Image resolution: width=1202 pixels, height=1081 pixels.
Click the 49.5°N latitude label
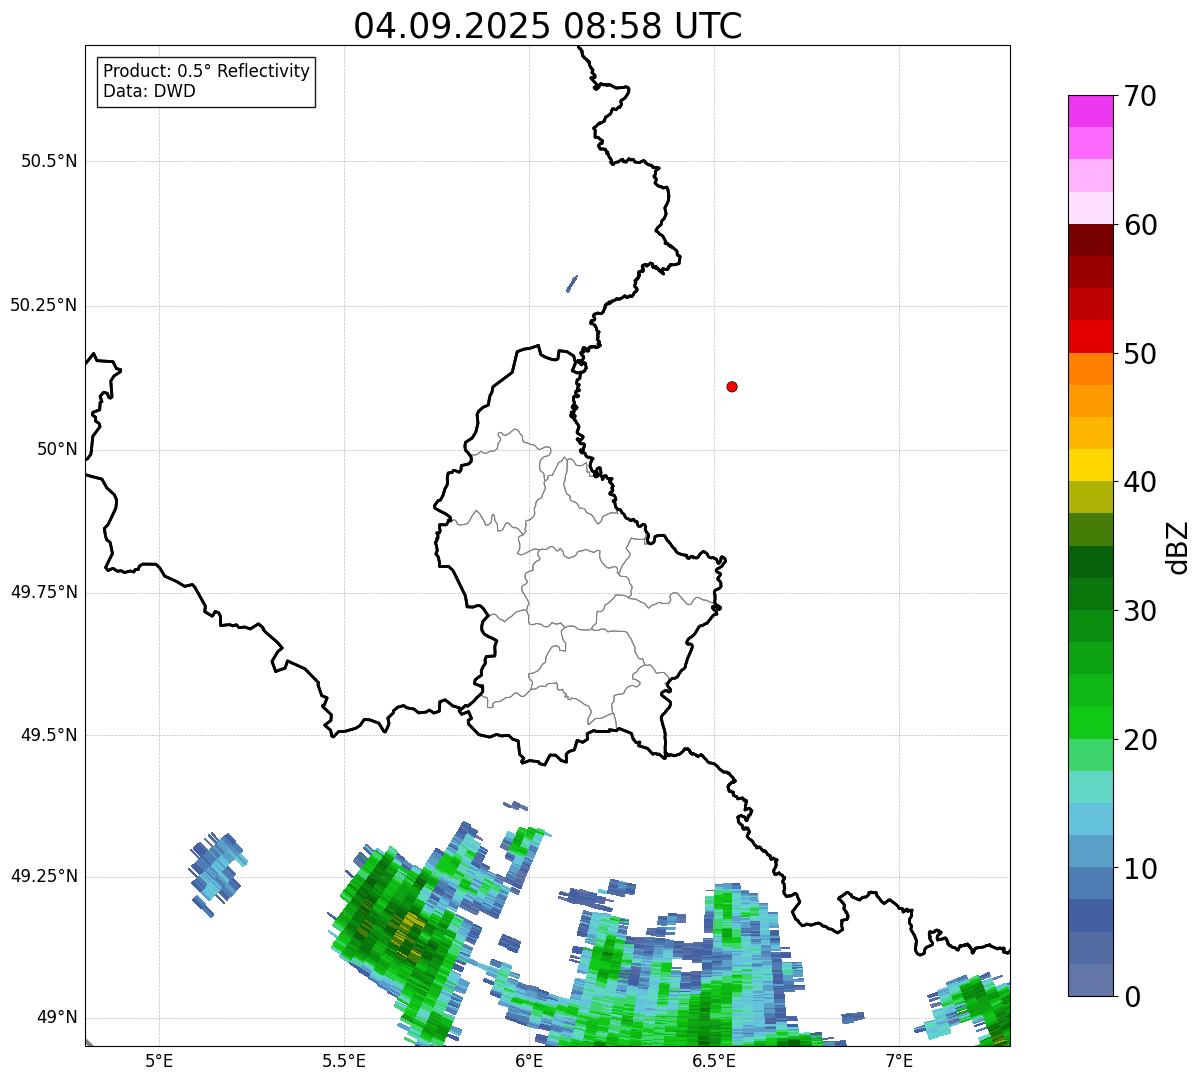tap(49, 735)
